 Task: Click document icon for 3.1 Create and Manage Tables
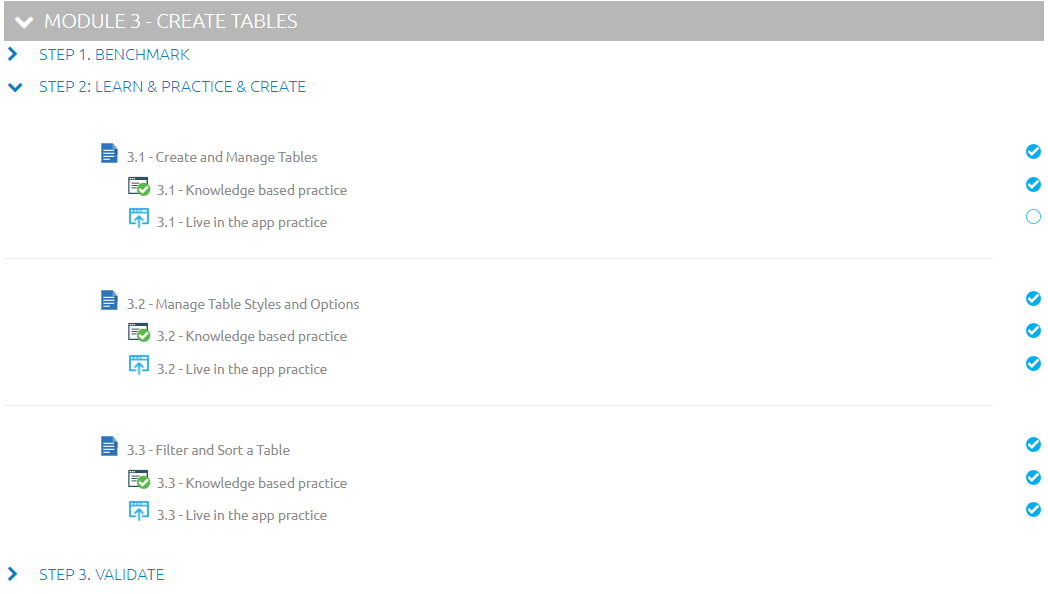pos(109,154)
